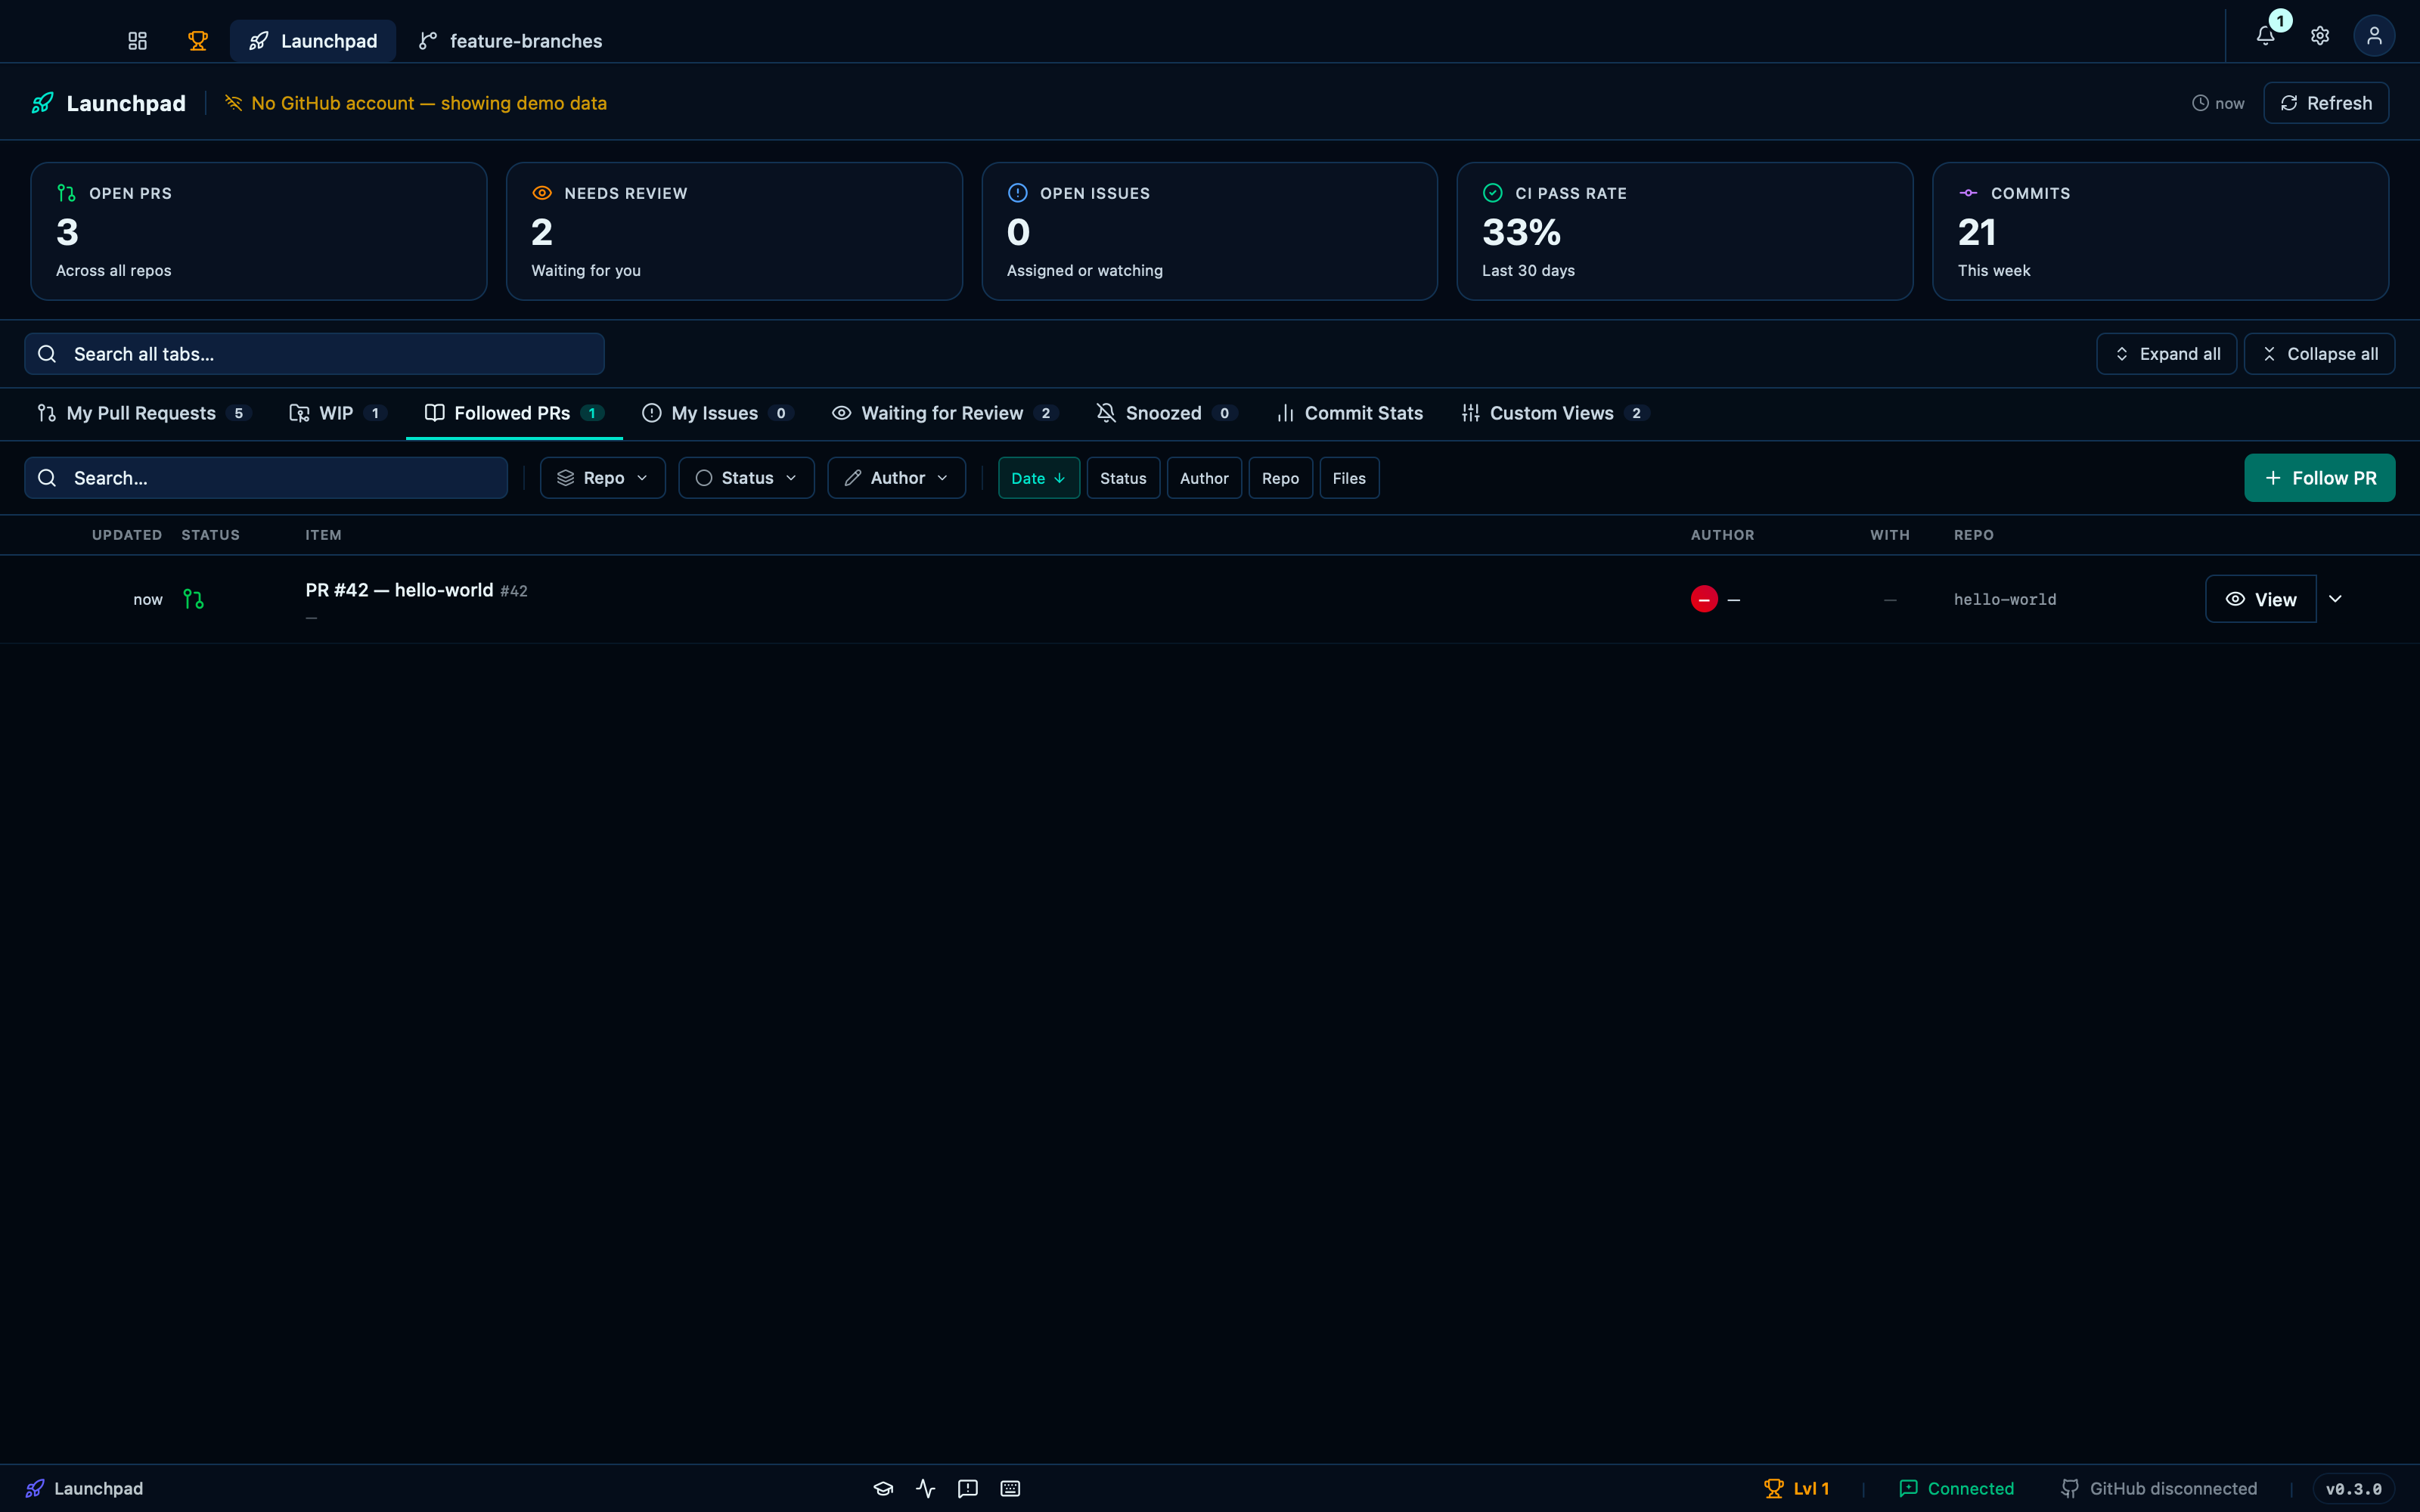The image size is (2420, 1512).
Task: Click the Needs Review stat card
Action: click(734, 231)
